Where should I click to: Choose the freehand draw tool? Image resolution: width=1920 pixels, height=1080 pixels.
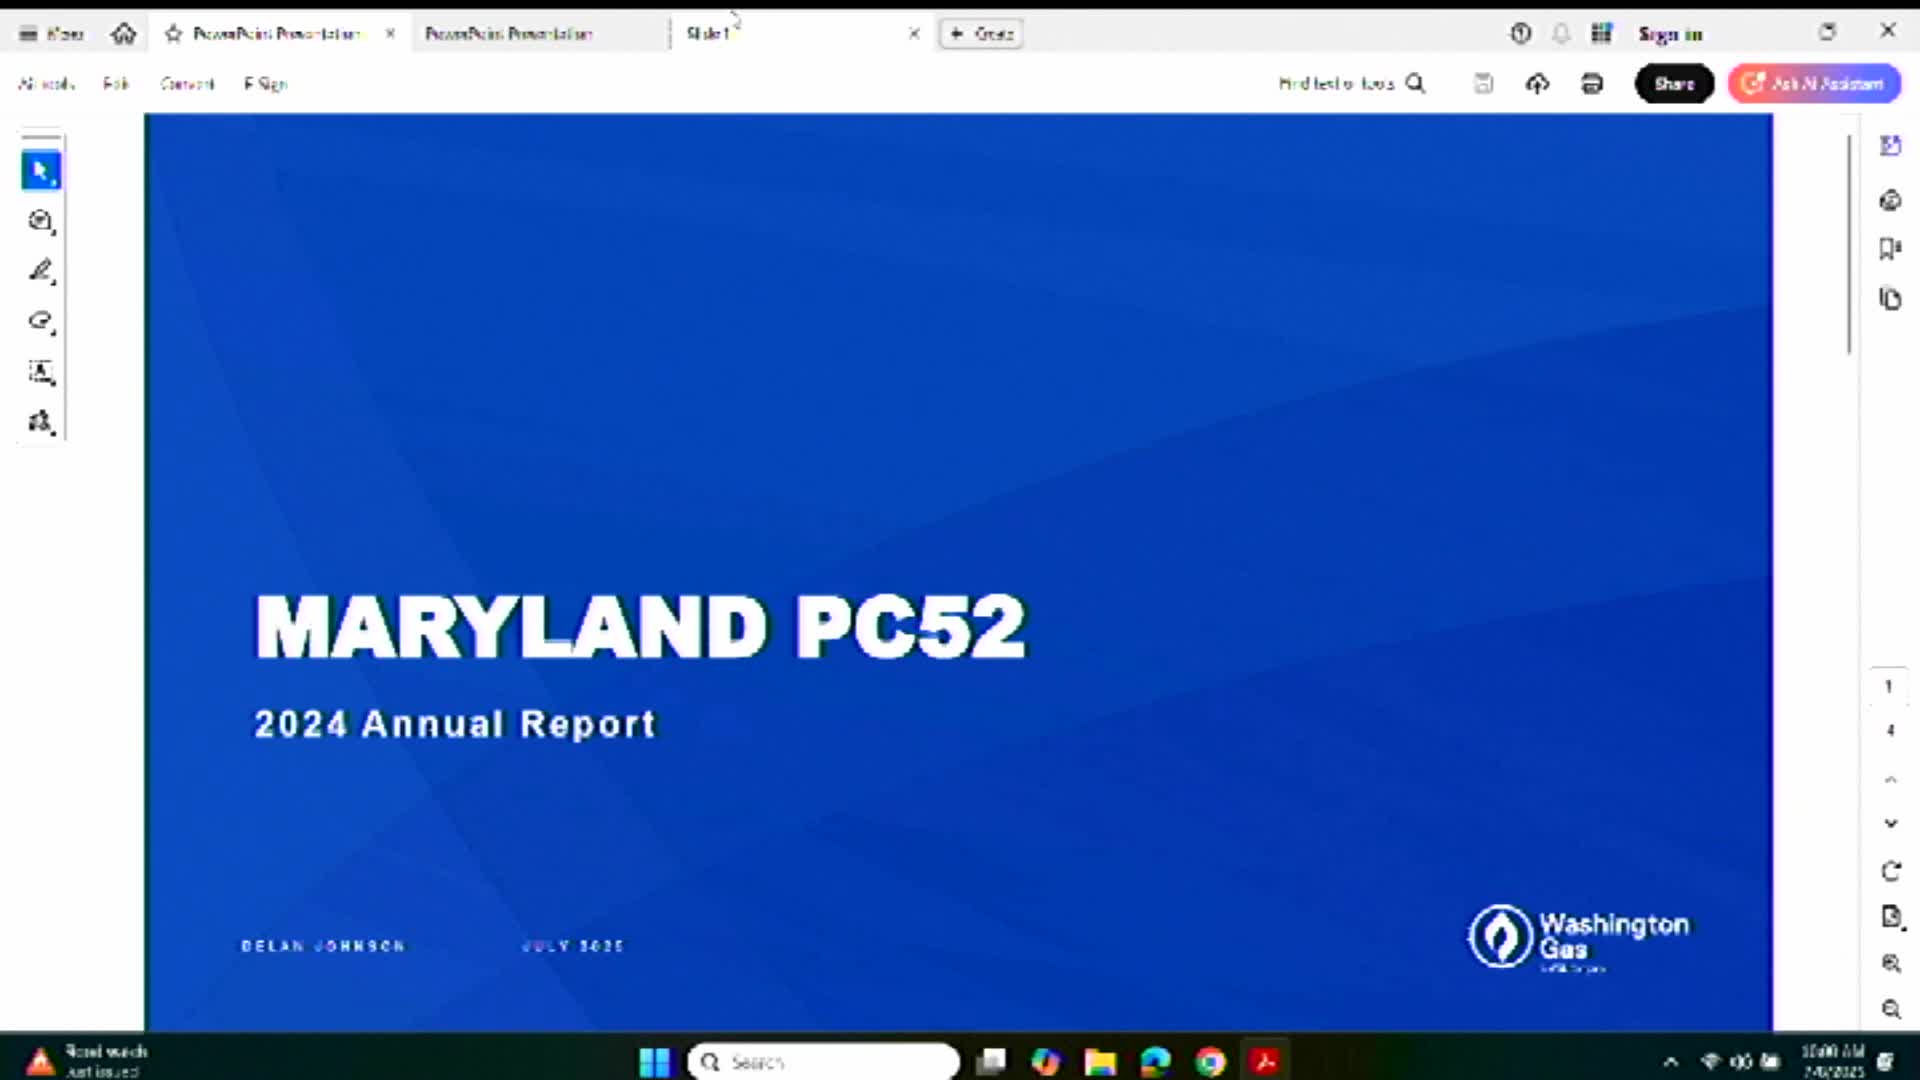click(41, 321)
